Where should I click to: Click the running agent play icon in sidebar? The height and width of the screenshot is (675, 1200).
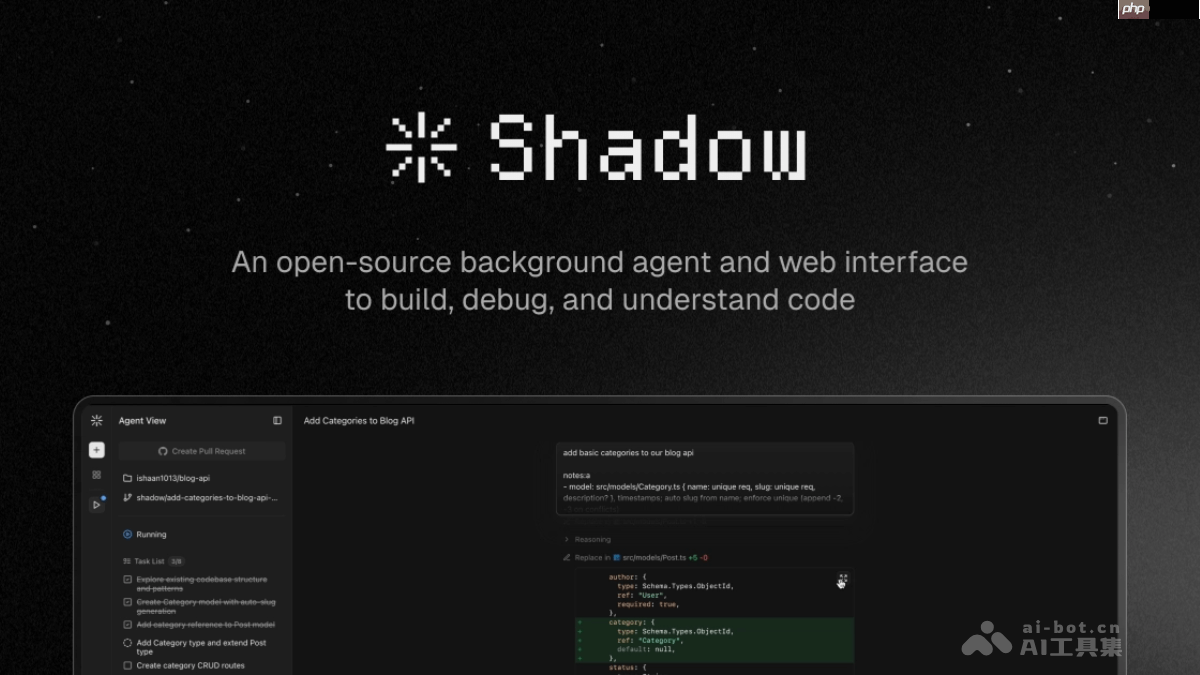(96, 504)
